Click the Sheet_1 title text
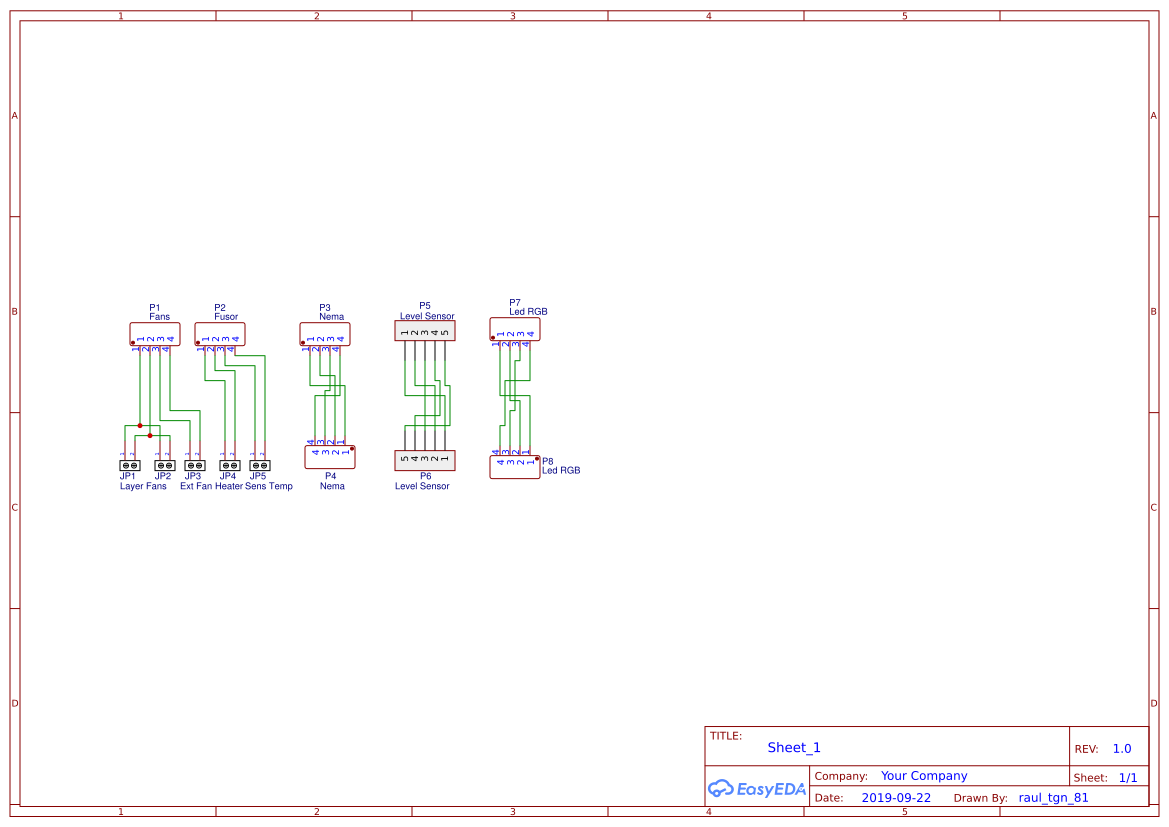 point(794,747)
